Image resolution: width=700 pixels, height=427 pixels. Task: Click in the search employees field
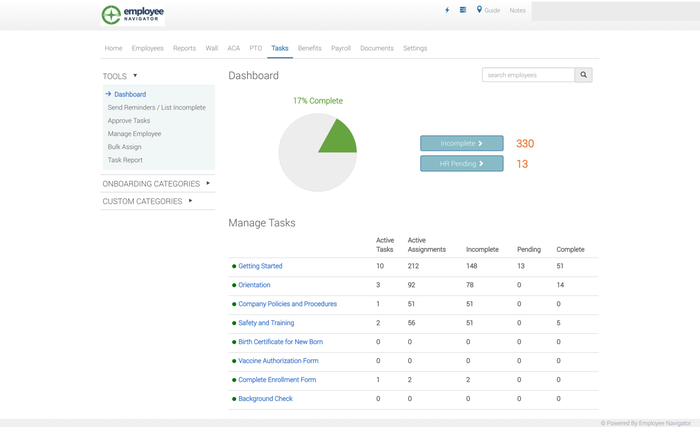(529, 75)
